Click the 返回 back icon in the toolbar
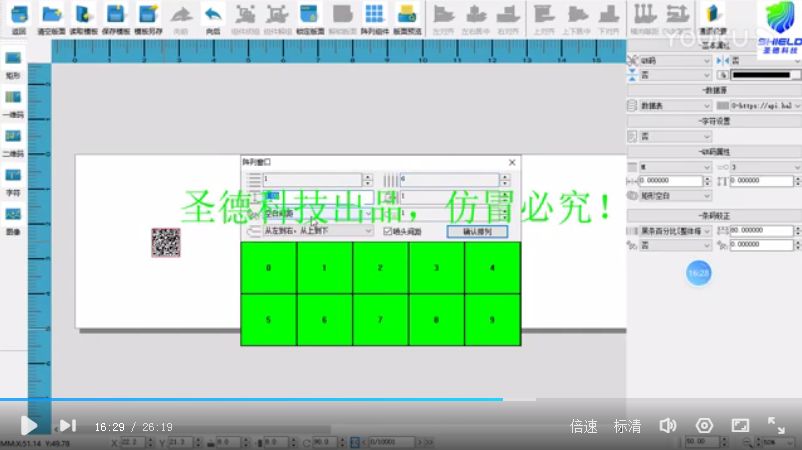 [19, 14]
